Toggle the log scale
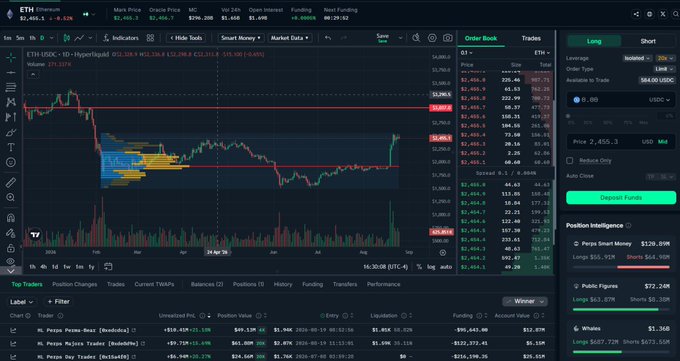The height and width of the screenshot is (361, 680). point(431,267)
